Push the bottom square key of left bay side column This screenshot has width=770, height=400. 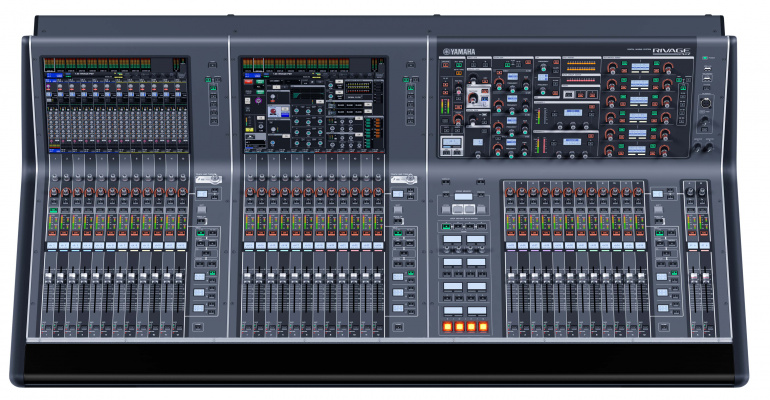pos(197,326)
